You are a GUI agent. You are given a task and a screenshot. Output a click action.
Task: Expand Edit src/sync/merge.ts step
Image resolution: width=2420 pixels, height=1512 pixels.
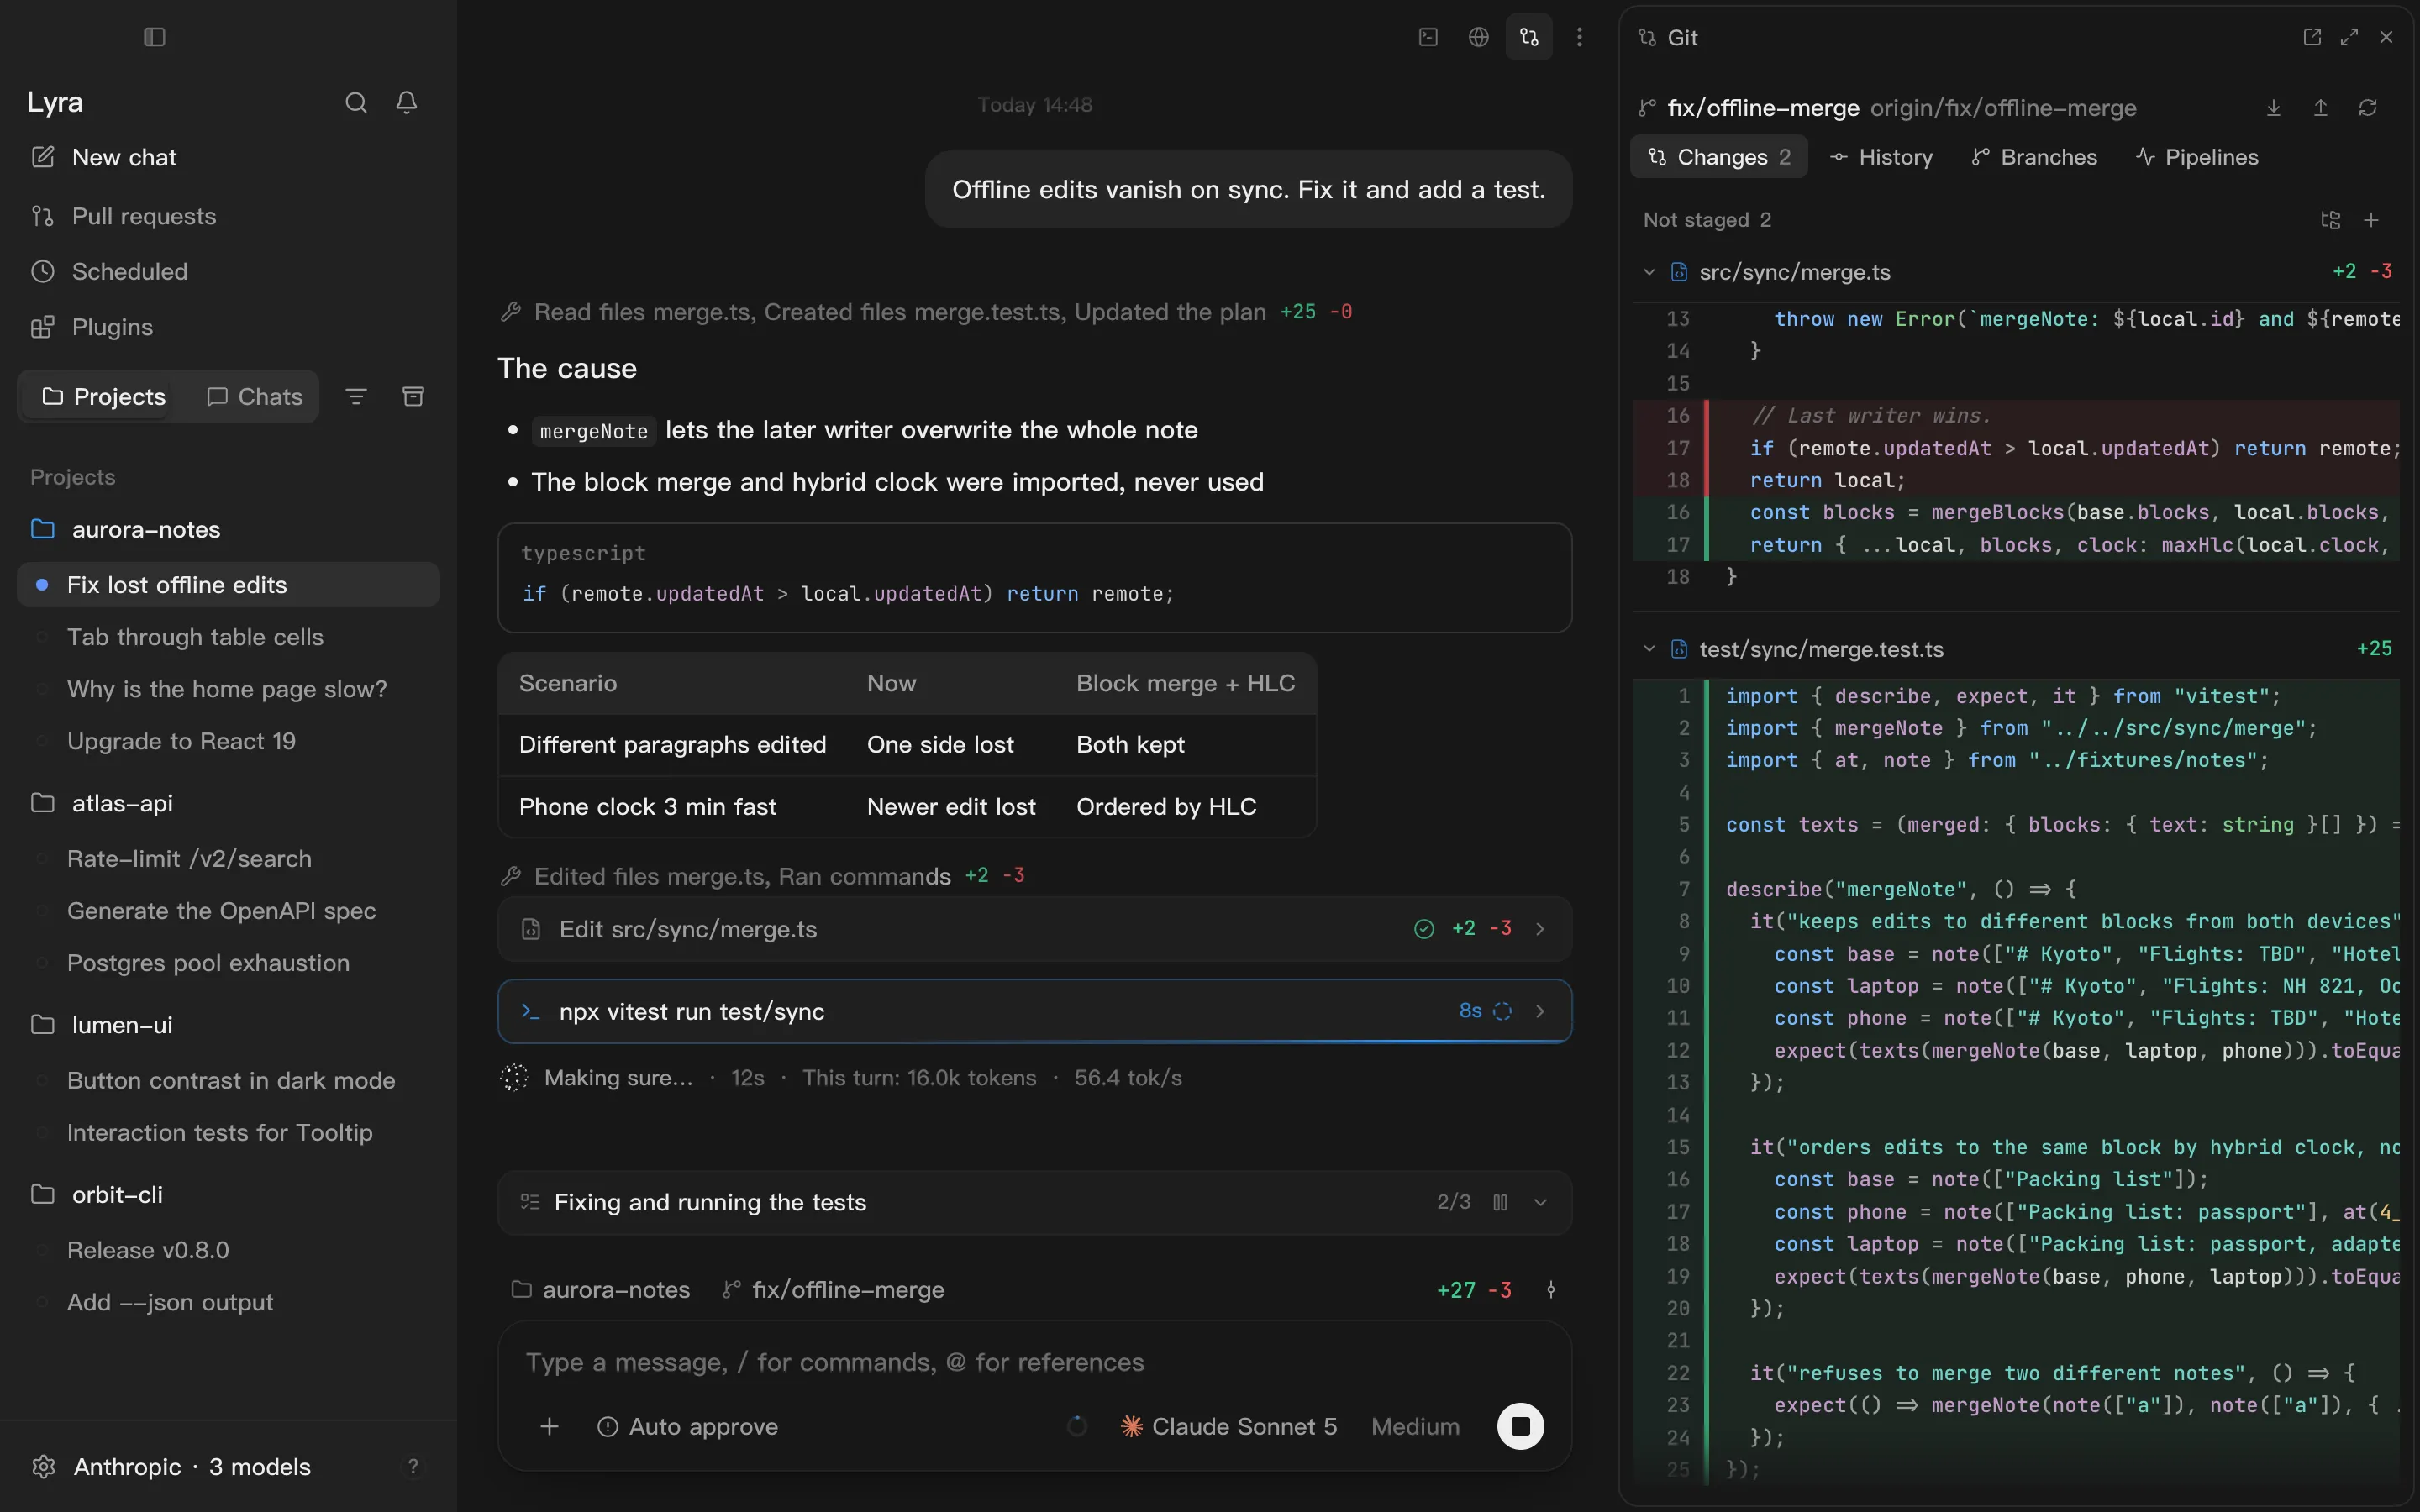1035,929
